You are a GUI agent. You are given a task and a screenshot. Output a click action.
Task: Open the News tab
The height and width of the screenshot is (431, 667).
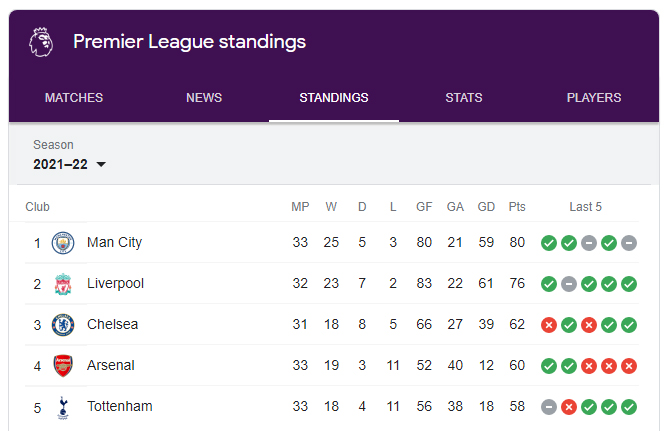[x=204, y=98]
